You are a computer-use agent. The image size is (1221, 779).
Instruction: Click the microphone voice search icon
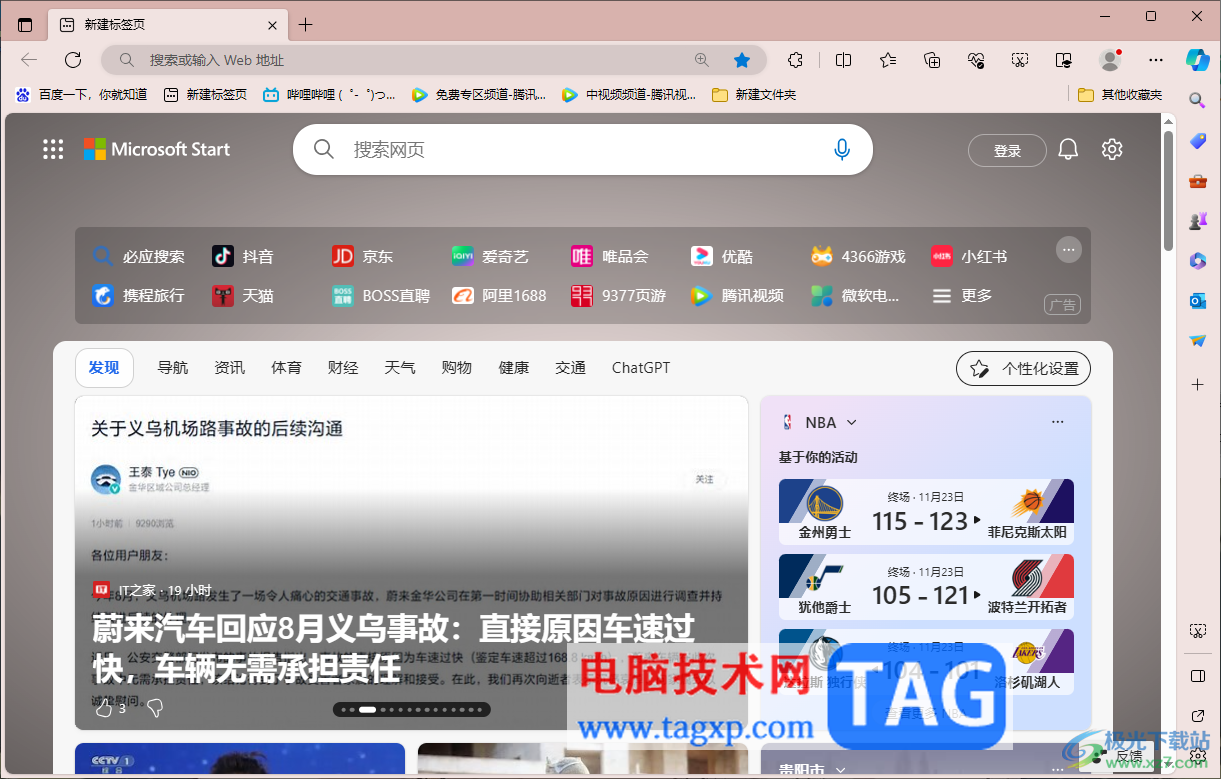842,149
